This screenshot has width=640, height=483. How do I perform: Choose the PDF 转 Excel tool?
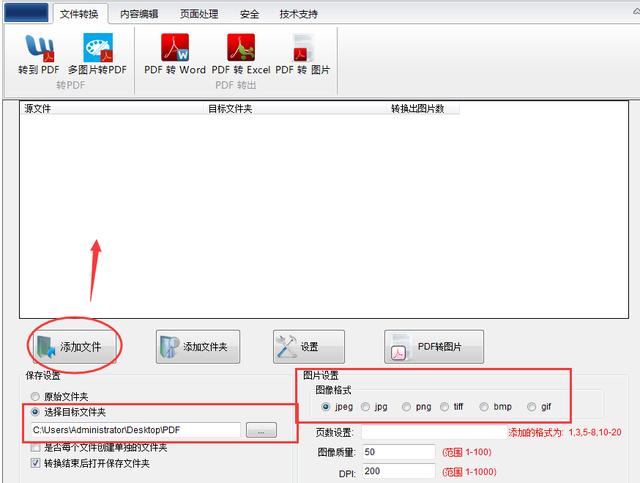[x=241, y=54]
